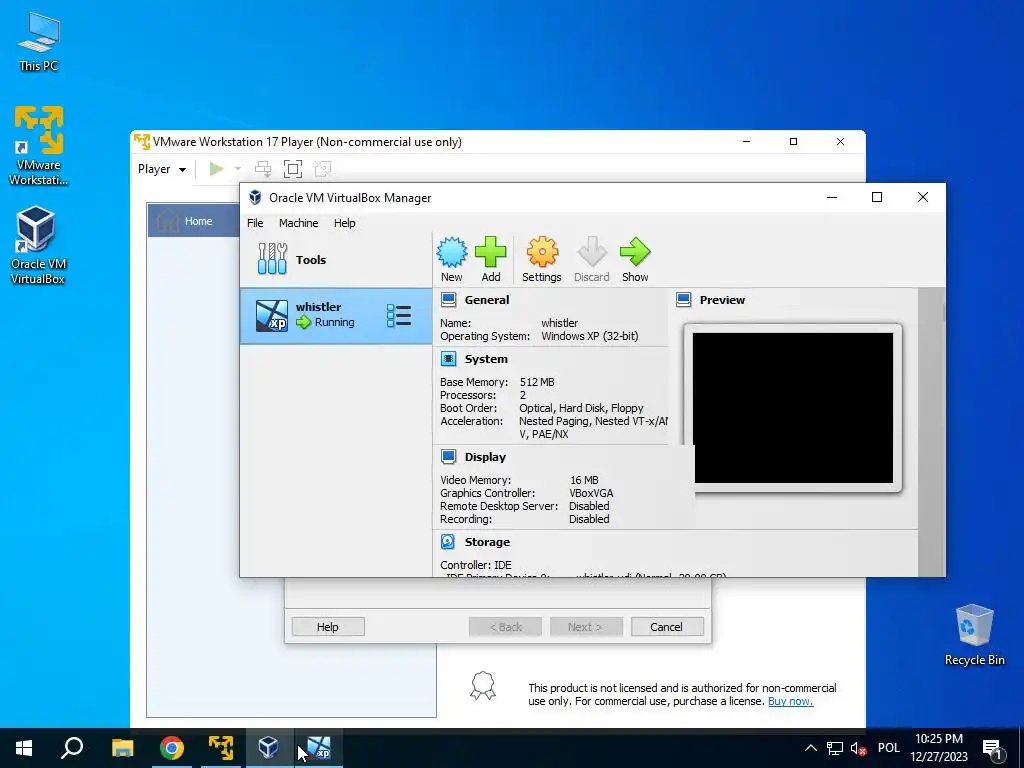Open the Machine menu in VirtualBox

(x=298, y=223)
